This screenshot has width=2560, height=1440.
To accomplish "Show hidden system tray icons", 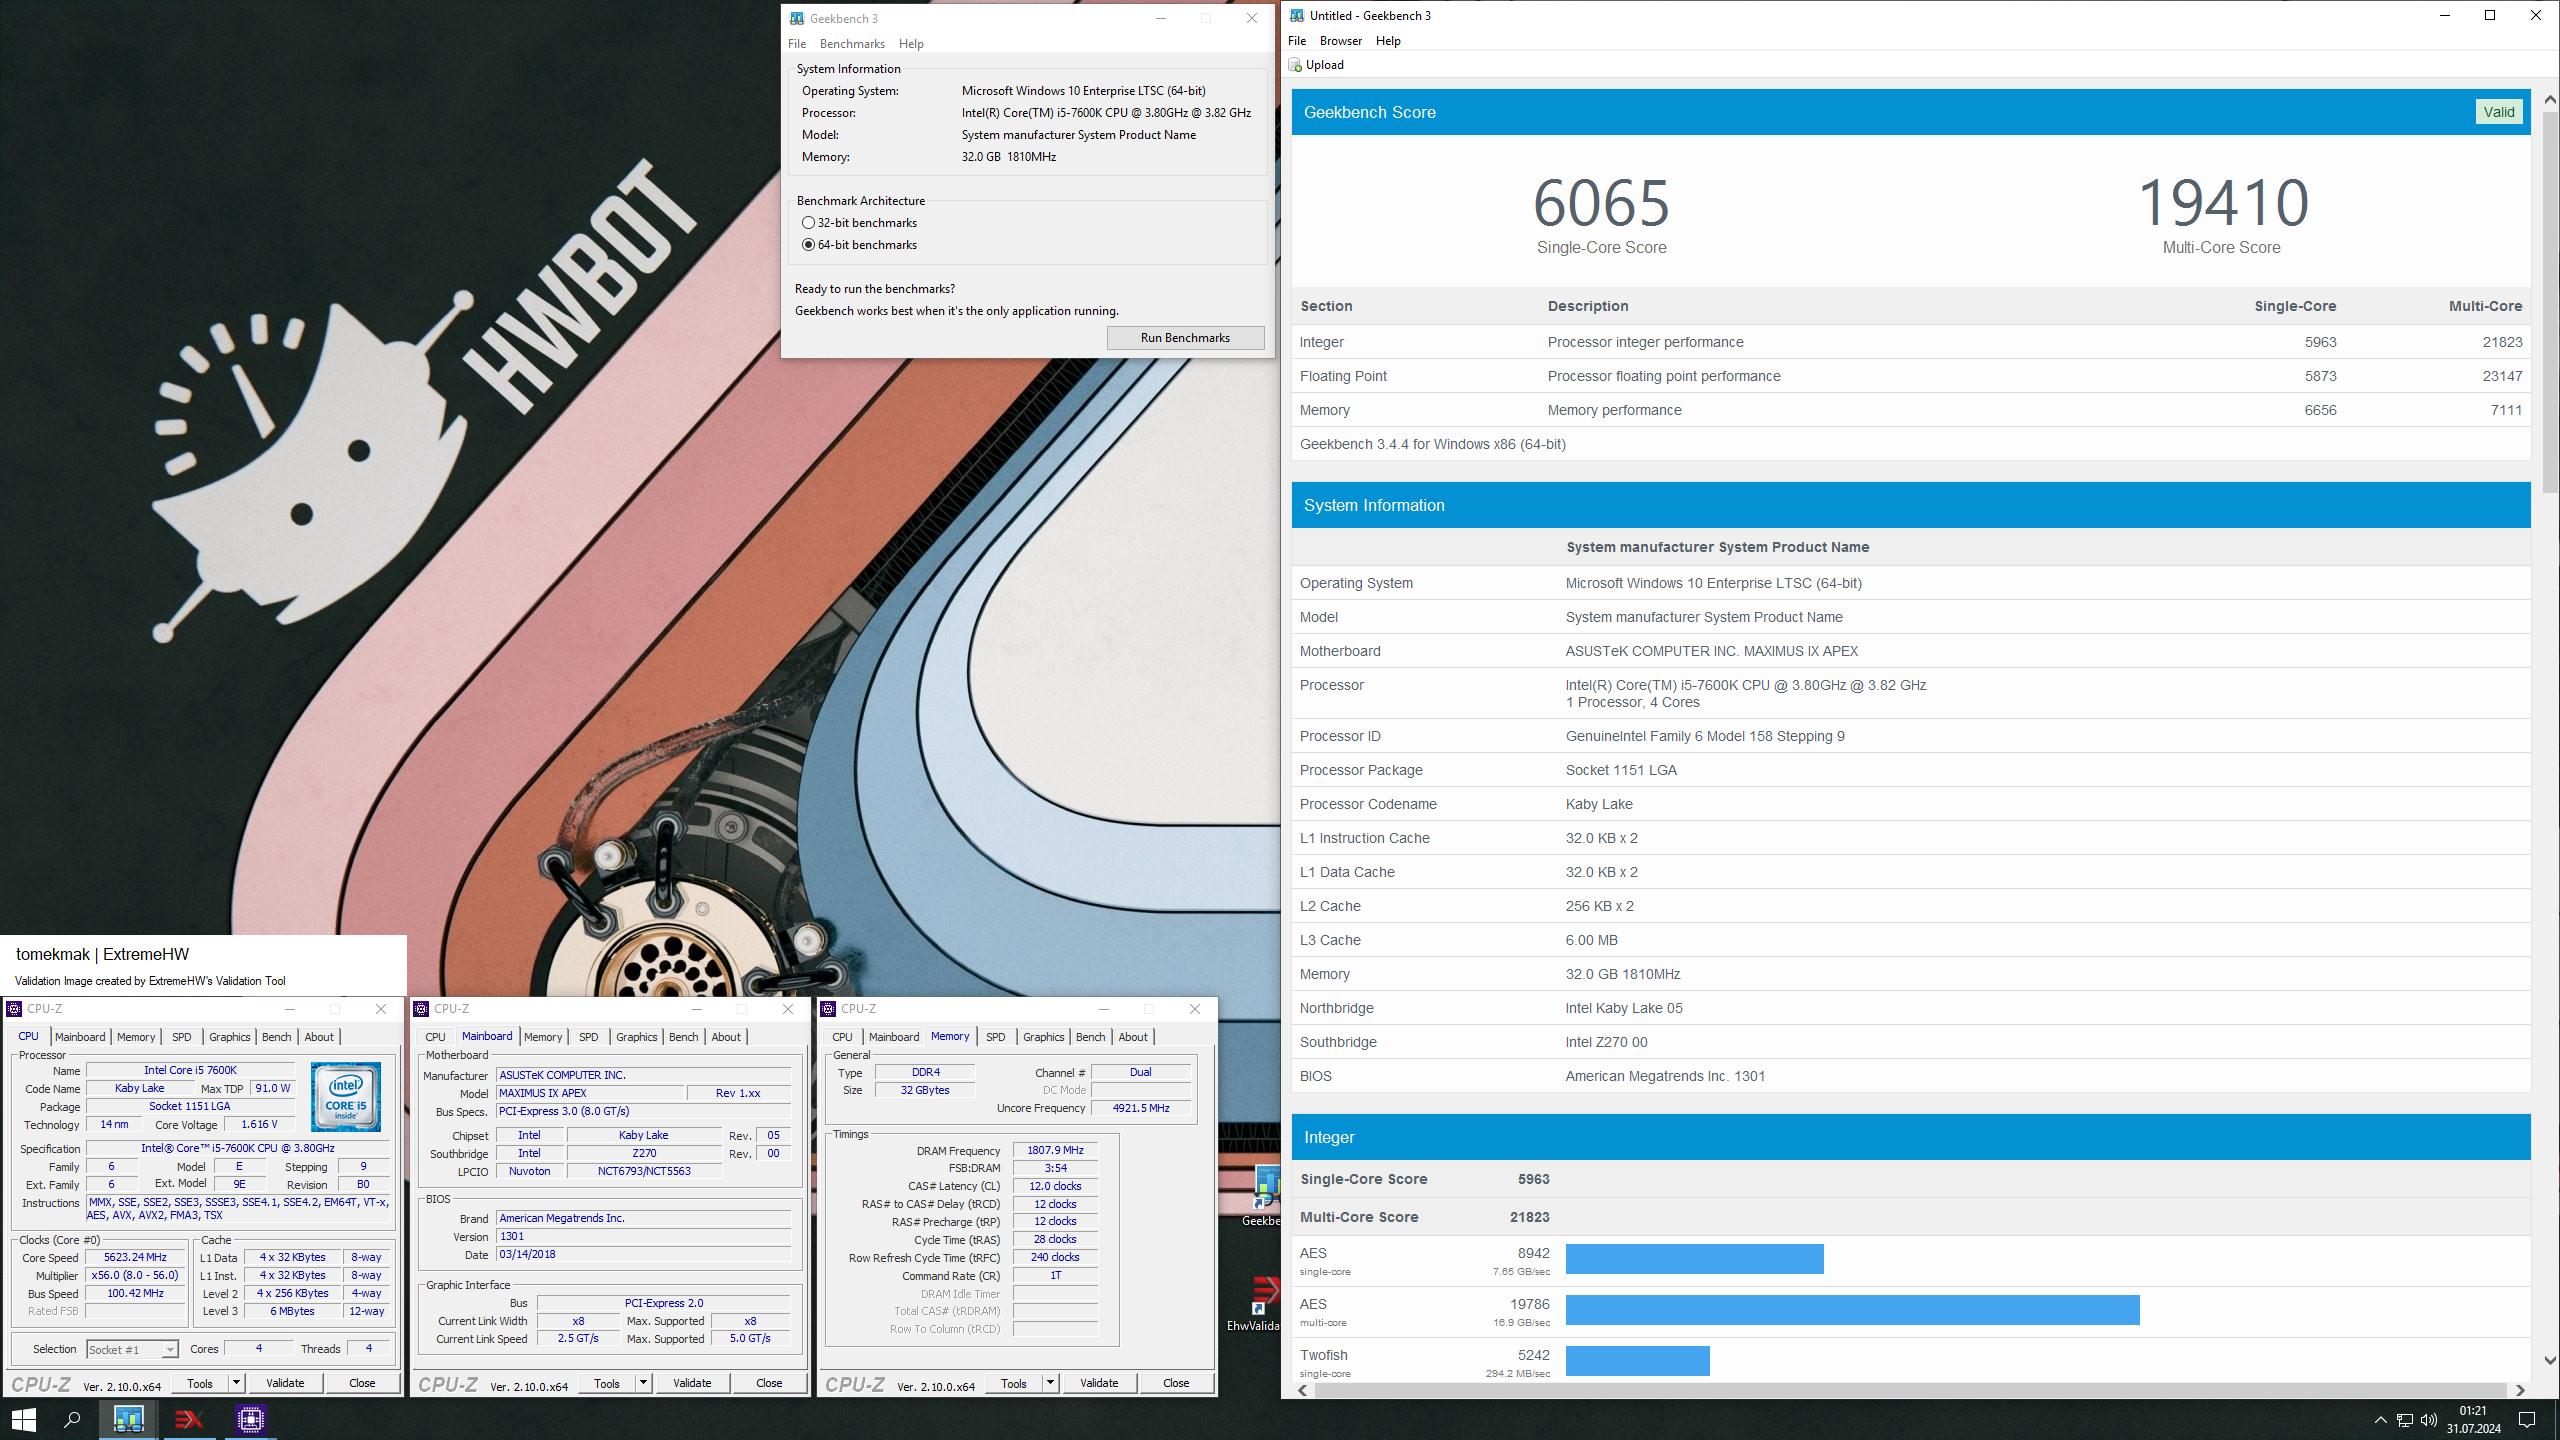I will click(2380, 1419).
